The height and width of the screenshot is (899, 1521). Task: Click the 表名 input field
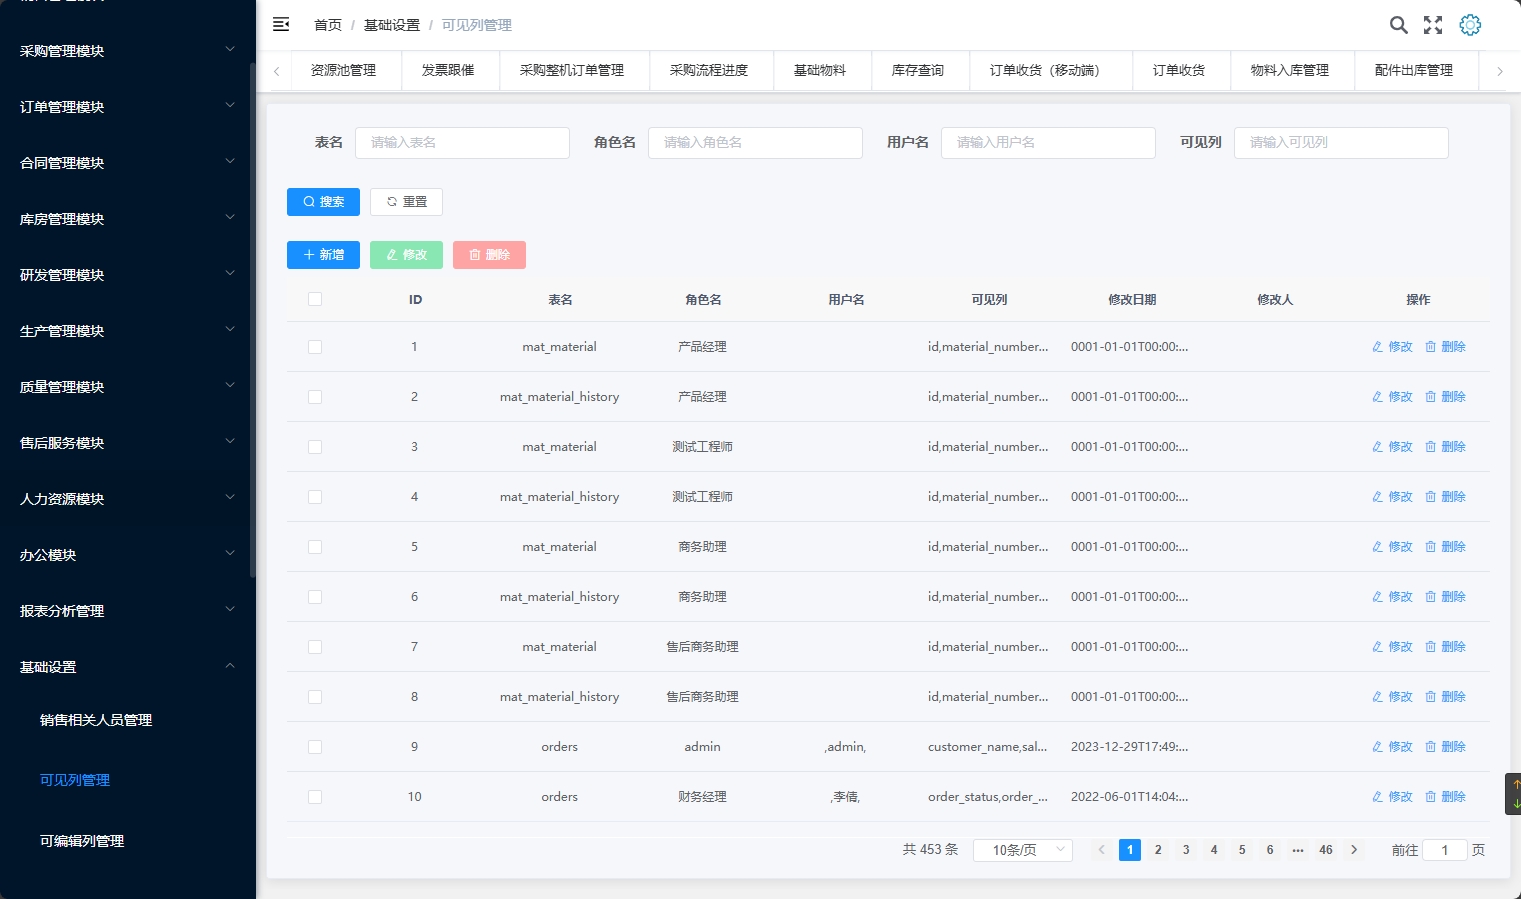click(x=462, y=143)
